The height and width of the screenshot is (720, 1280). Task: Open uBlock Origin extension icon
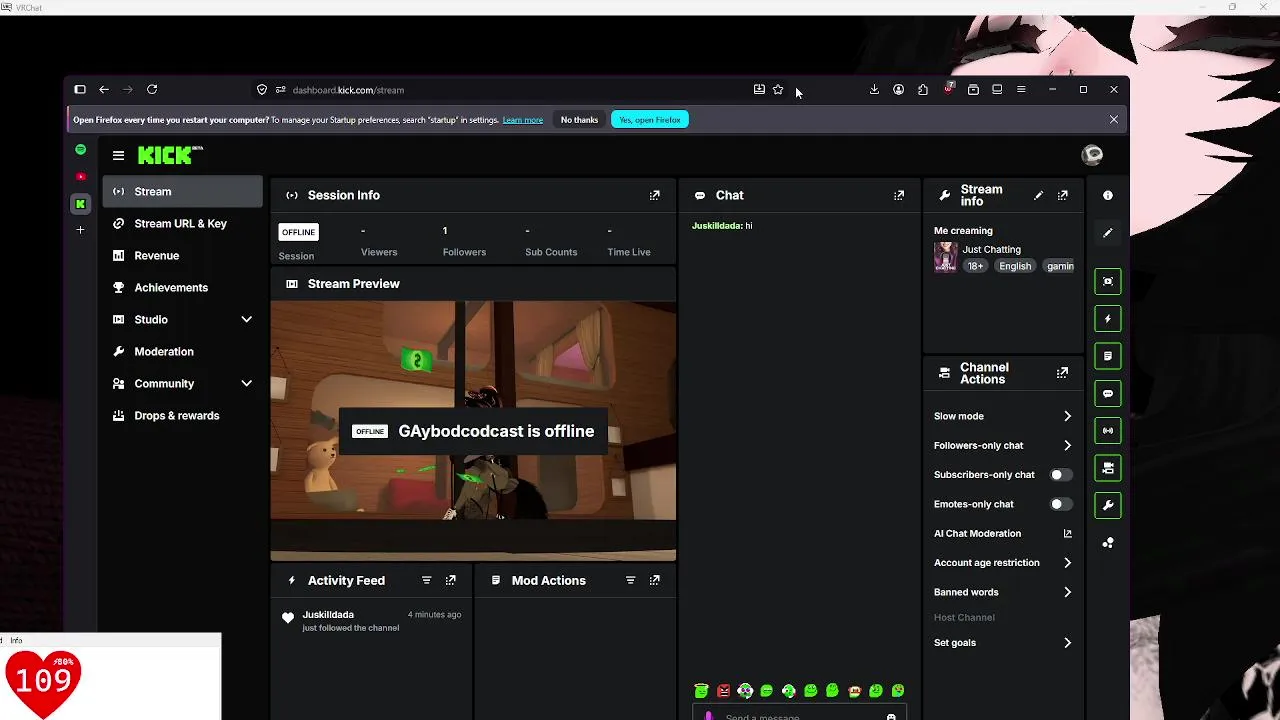(x=948, y=90)
